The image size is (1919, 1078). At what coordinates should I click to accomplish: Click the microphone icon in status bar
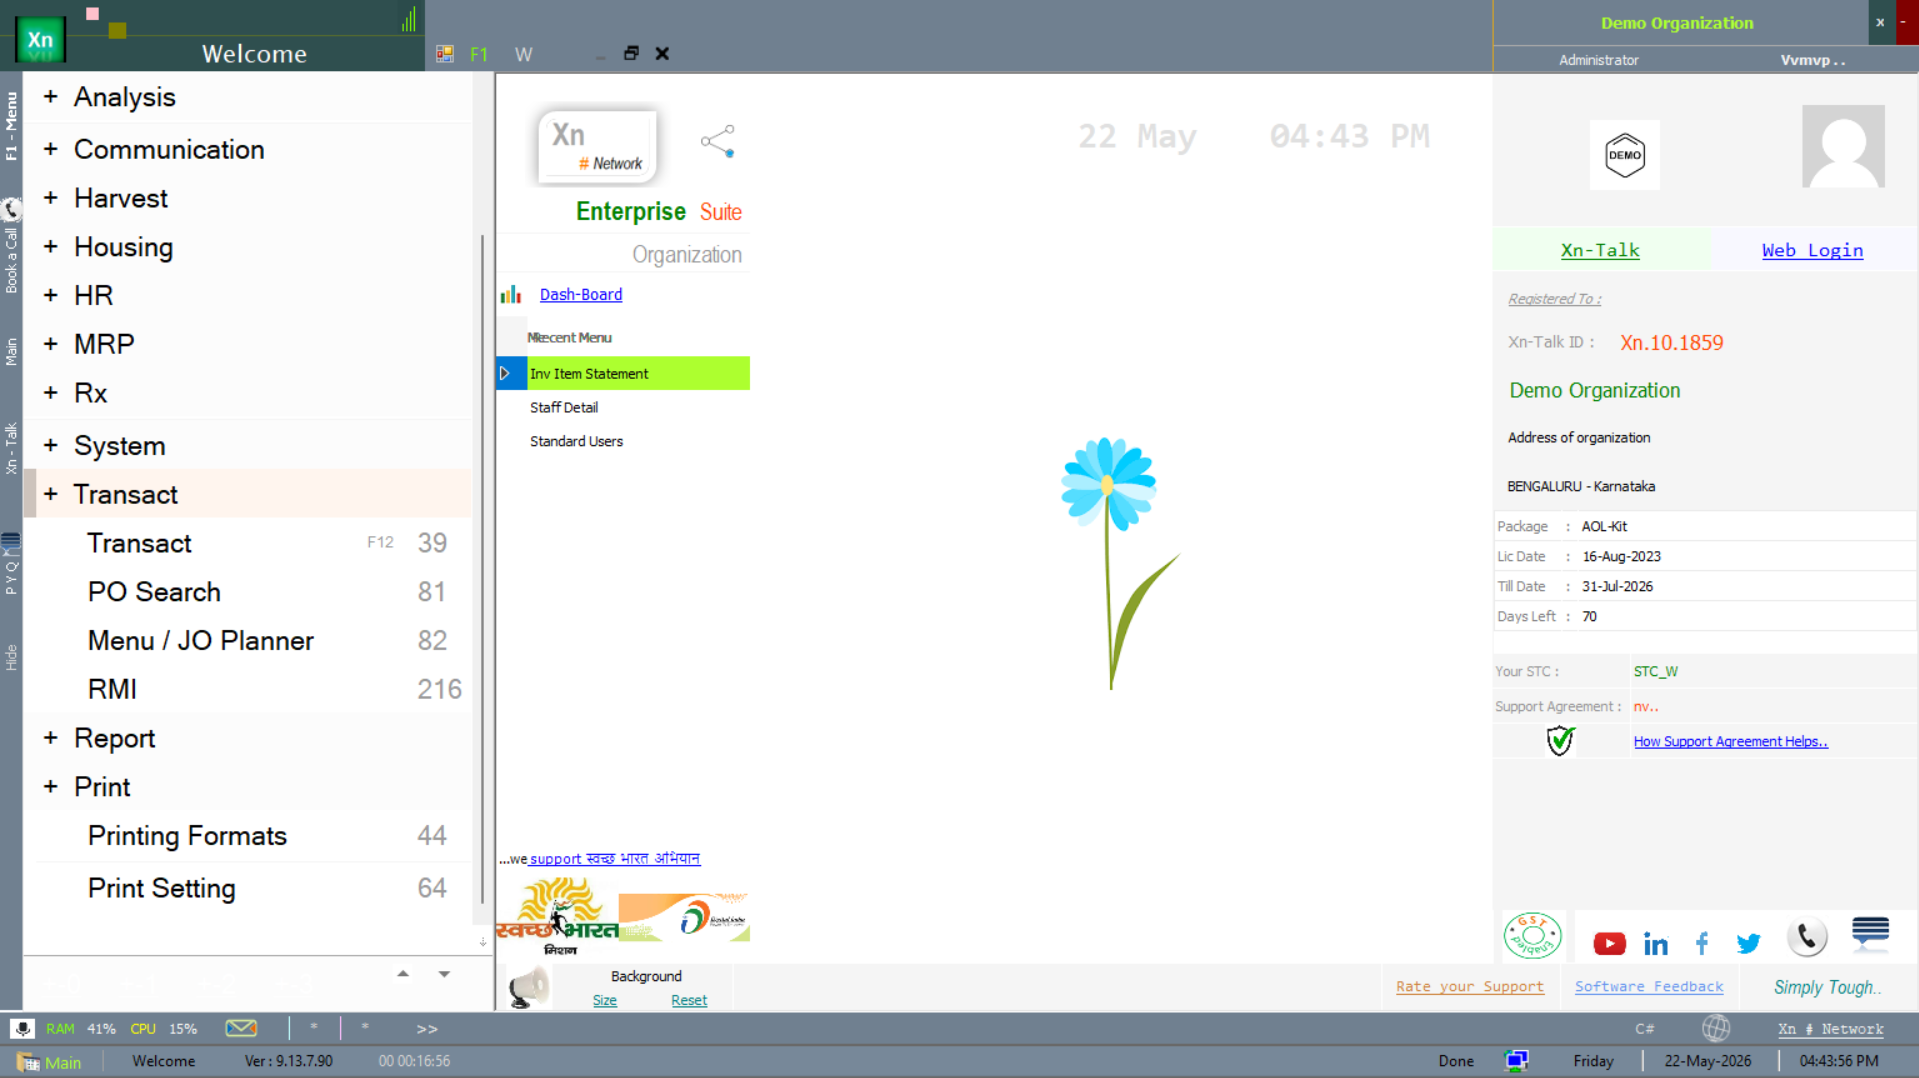pos(22,1028)
